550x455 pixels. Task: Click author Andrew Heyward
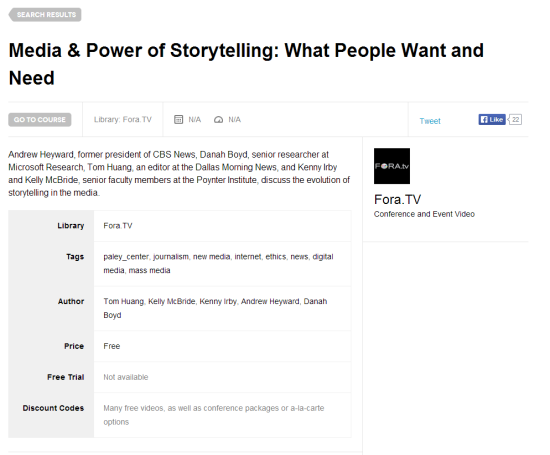pos(270,301)
